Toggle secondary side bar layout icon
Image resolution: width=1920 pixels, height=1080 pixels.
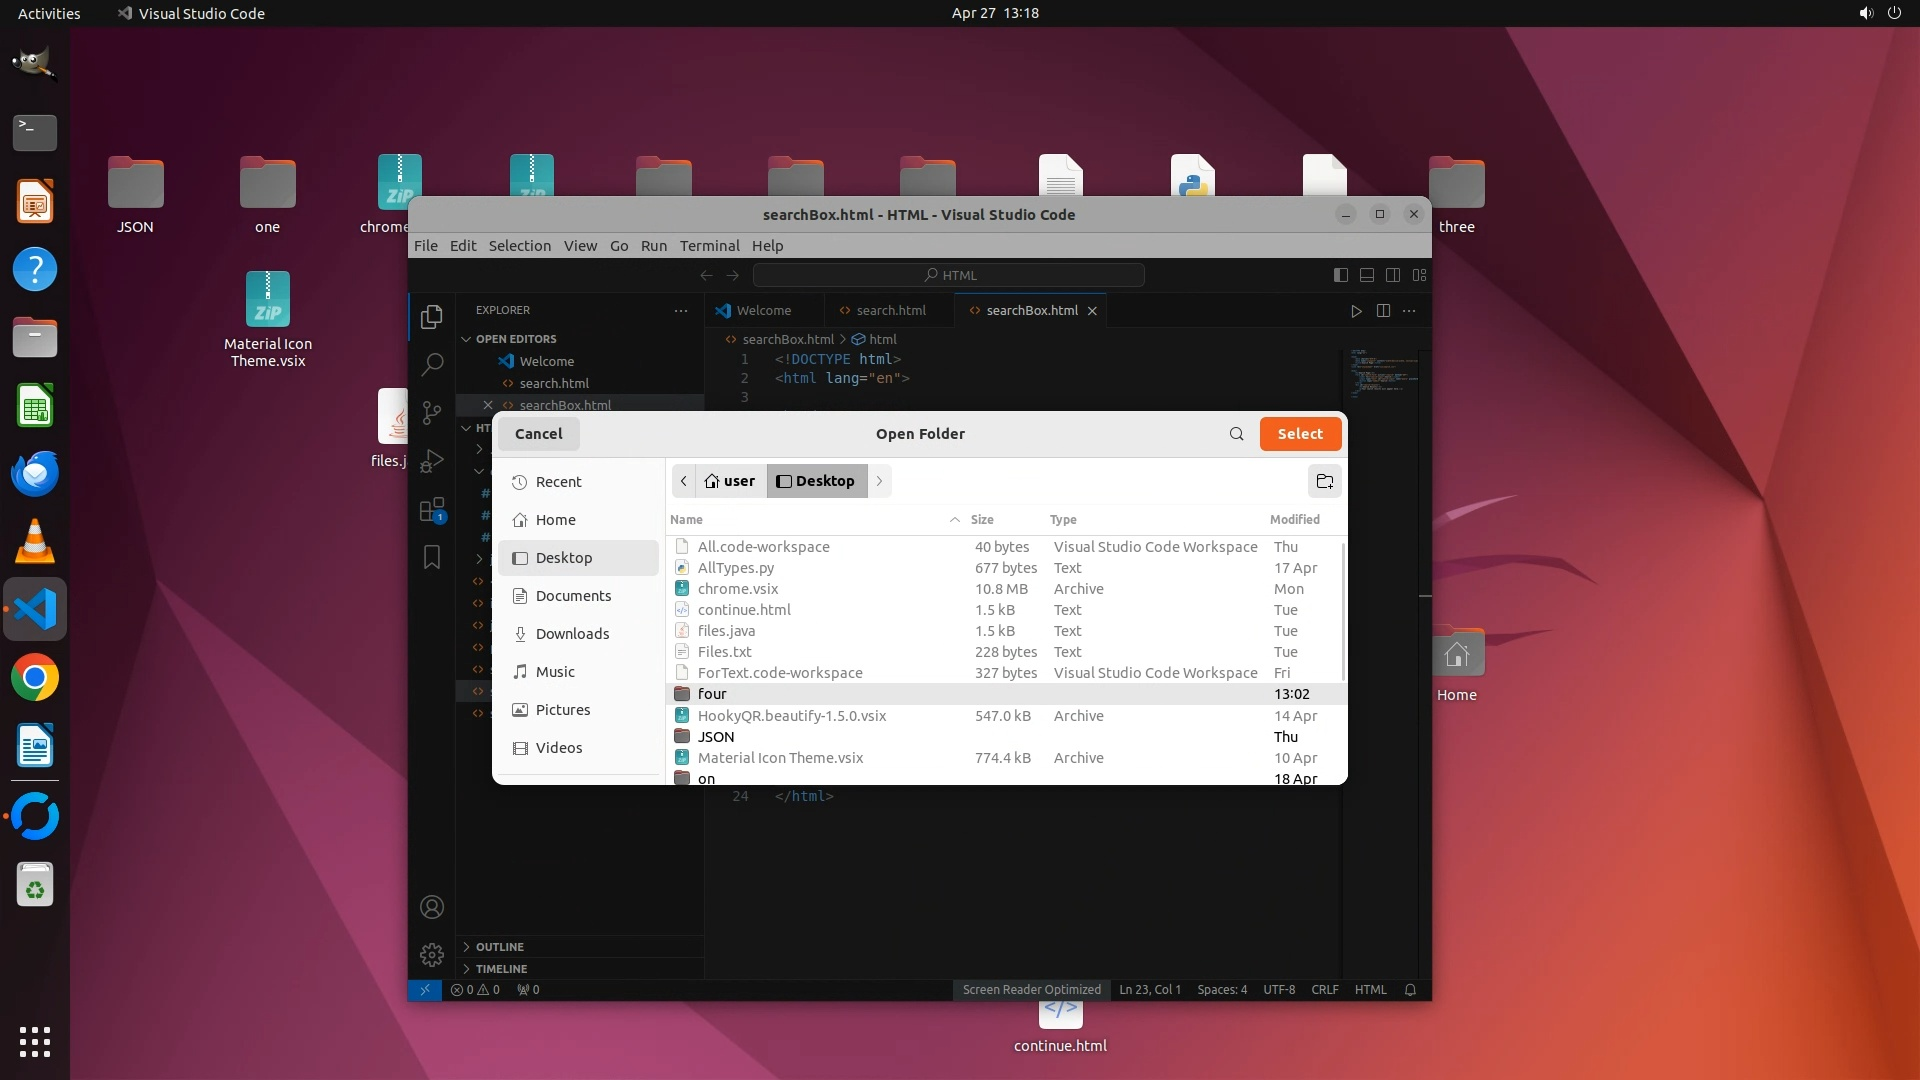pyautogui.click(x=1393, y=275)
